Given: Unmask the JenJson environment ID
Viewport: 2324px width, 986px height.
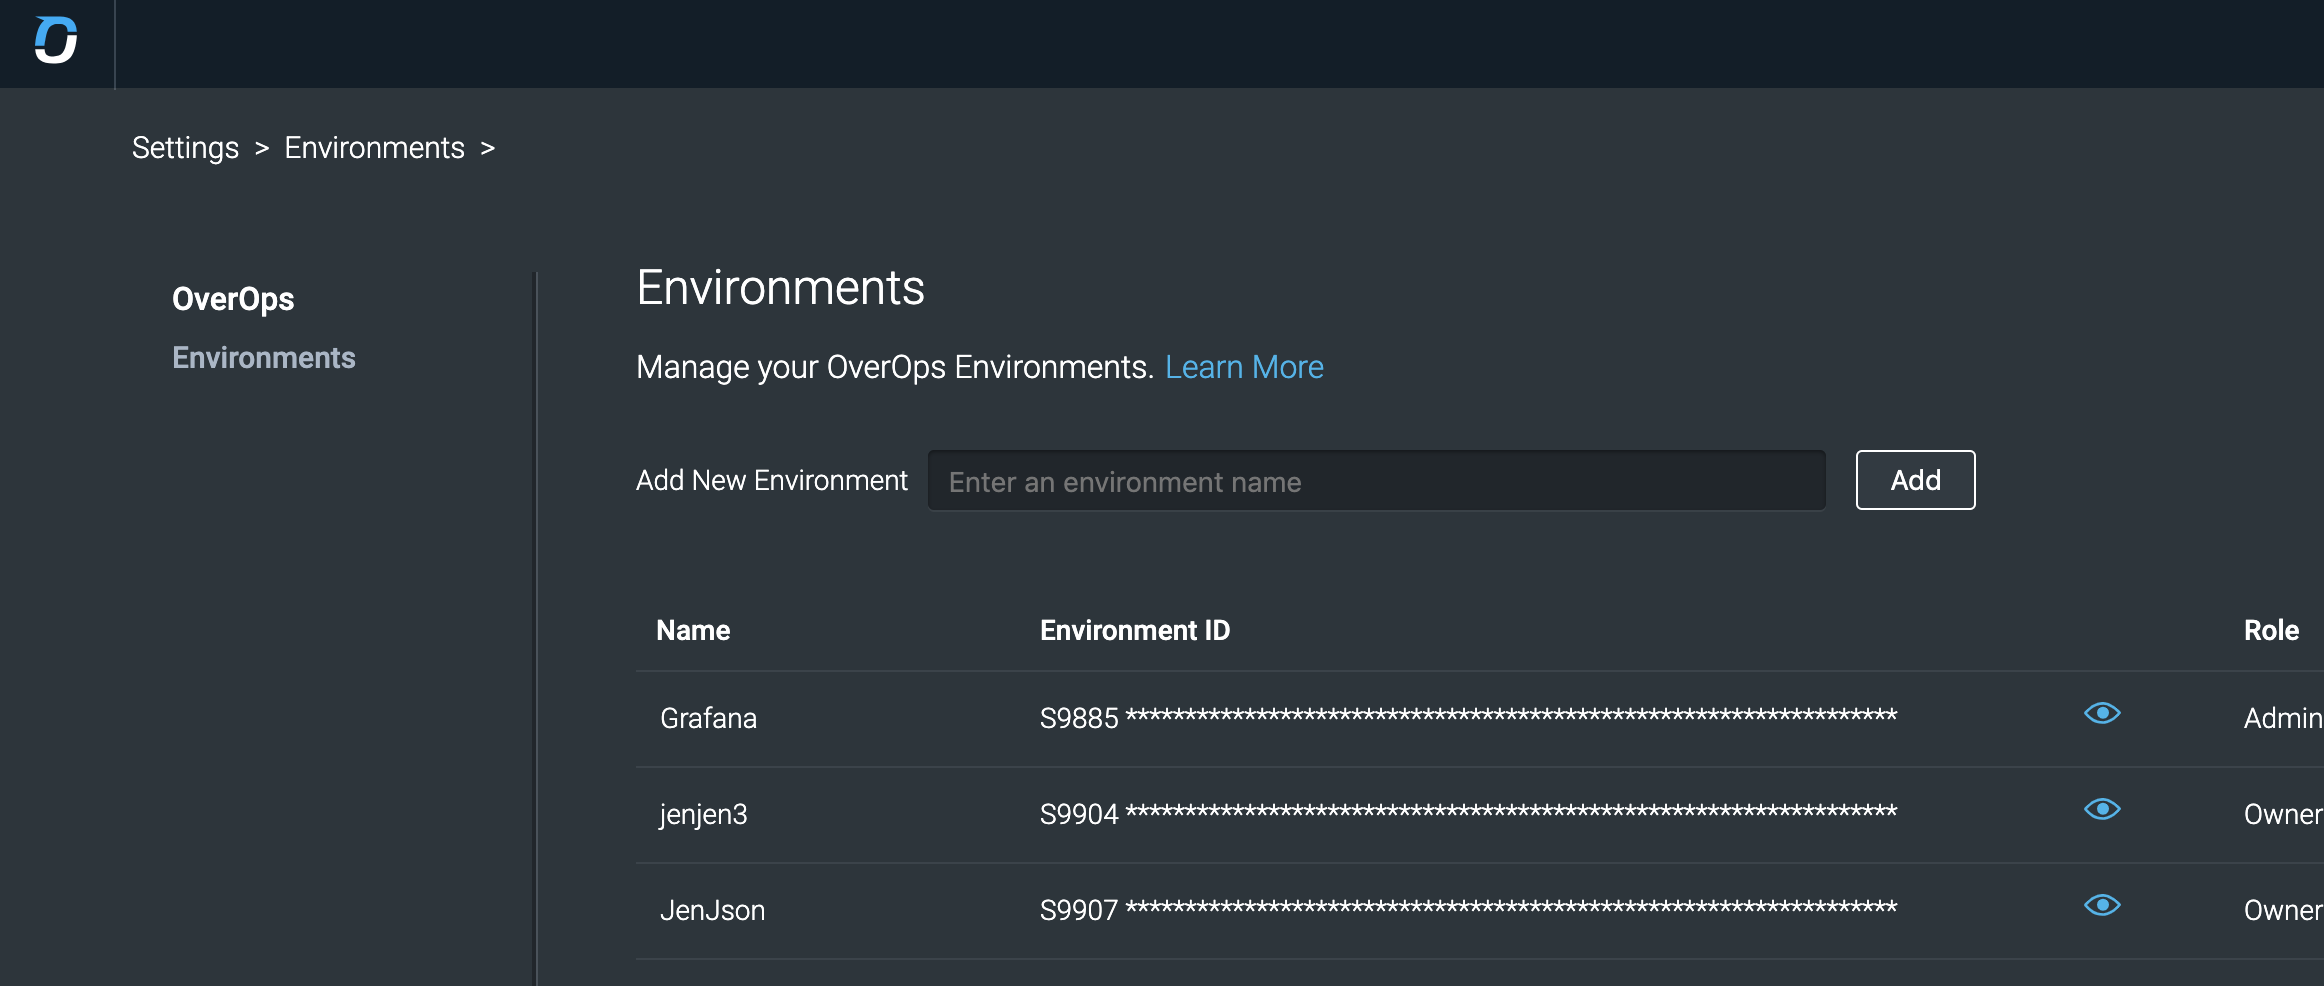Looking at the screenshot, I should pos(2102,905).
